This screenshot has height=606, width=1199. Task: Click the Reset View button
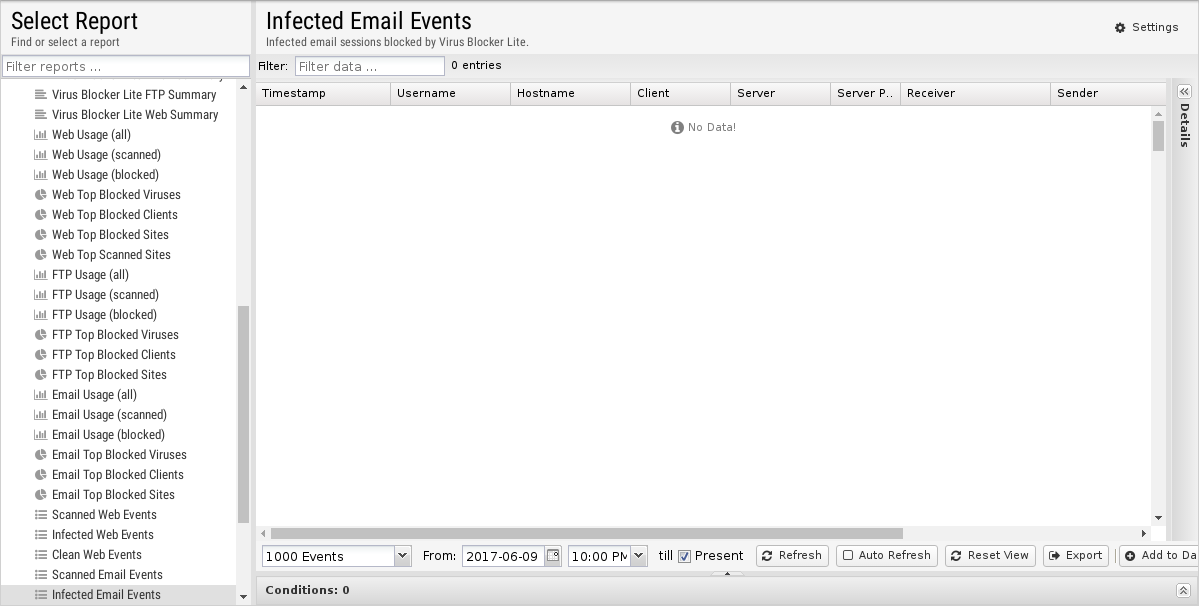tap(990, 556)
